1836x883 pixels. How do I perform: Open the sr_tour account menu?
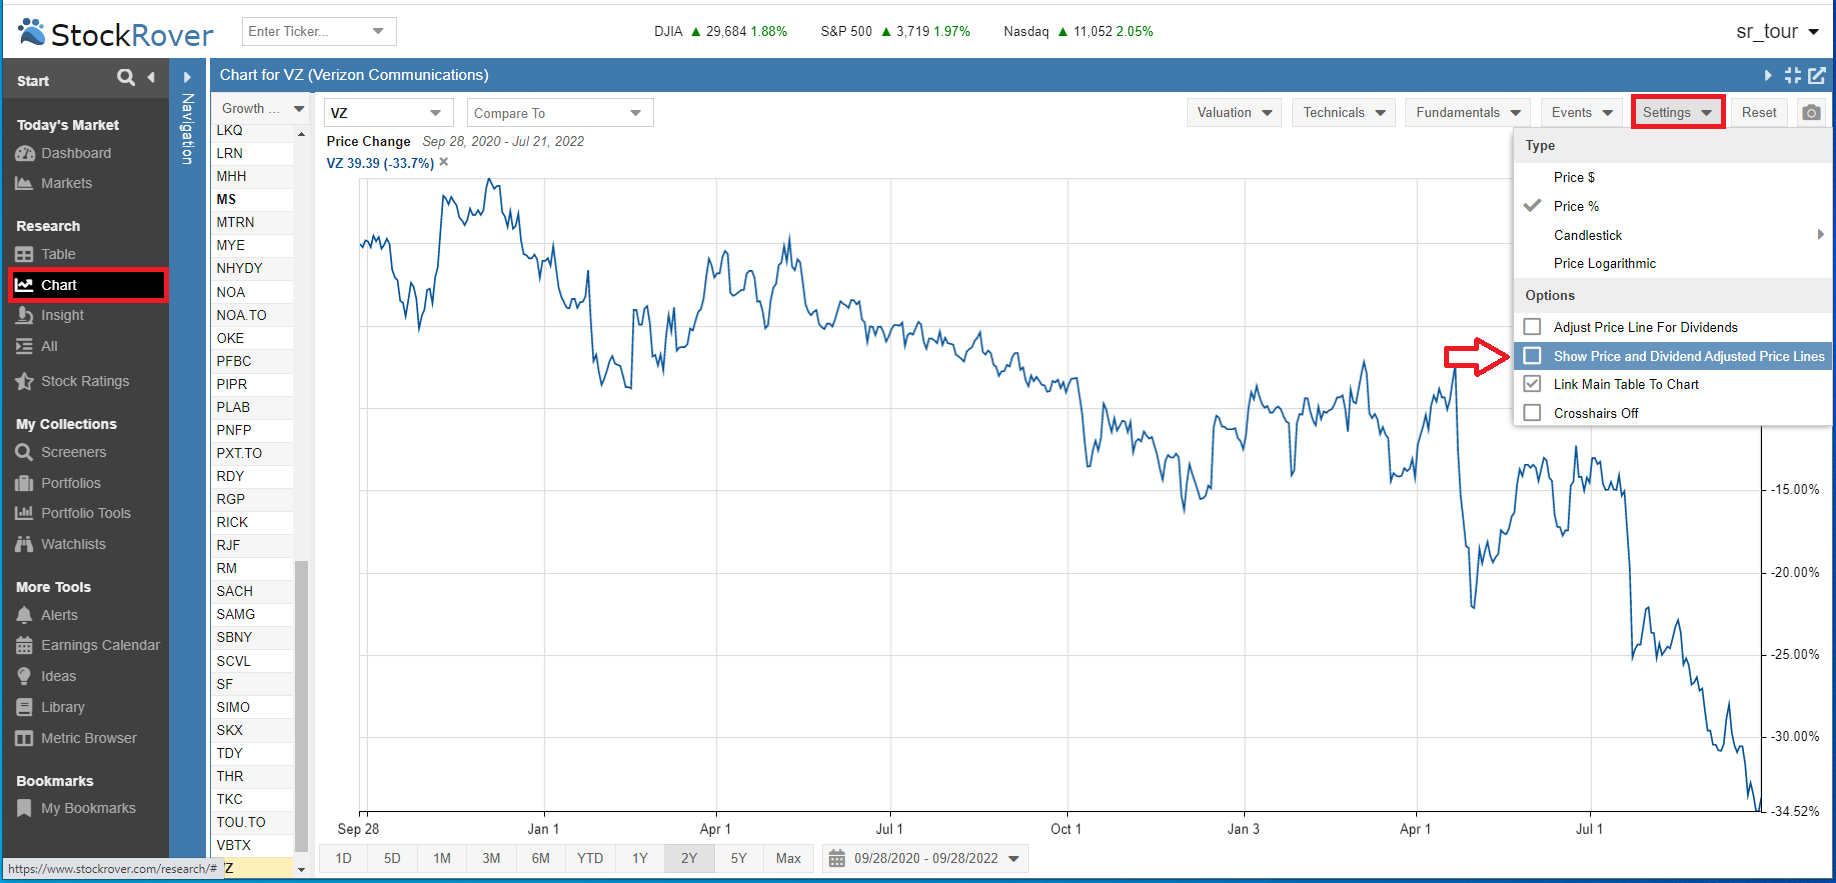pyautogui.click(x=1777, y=31)
